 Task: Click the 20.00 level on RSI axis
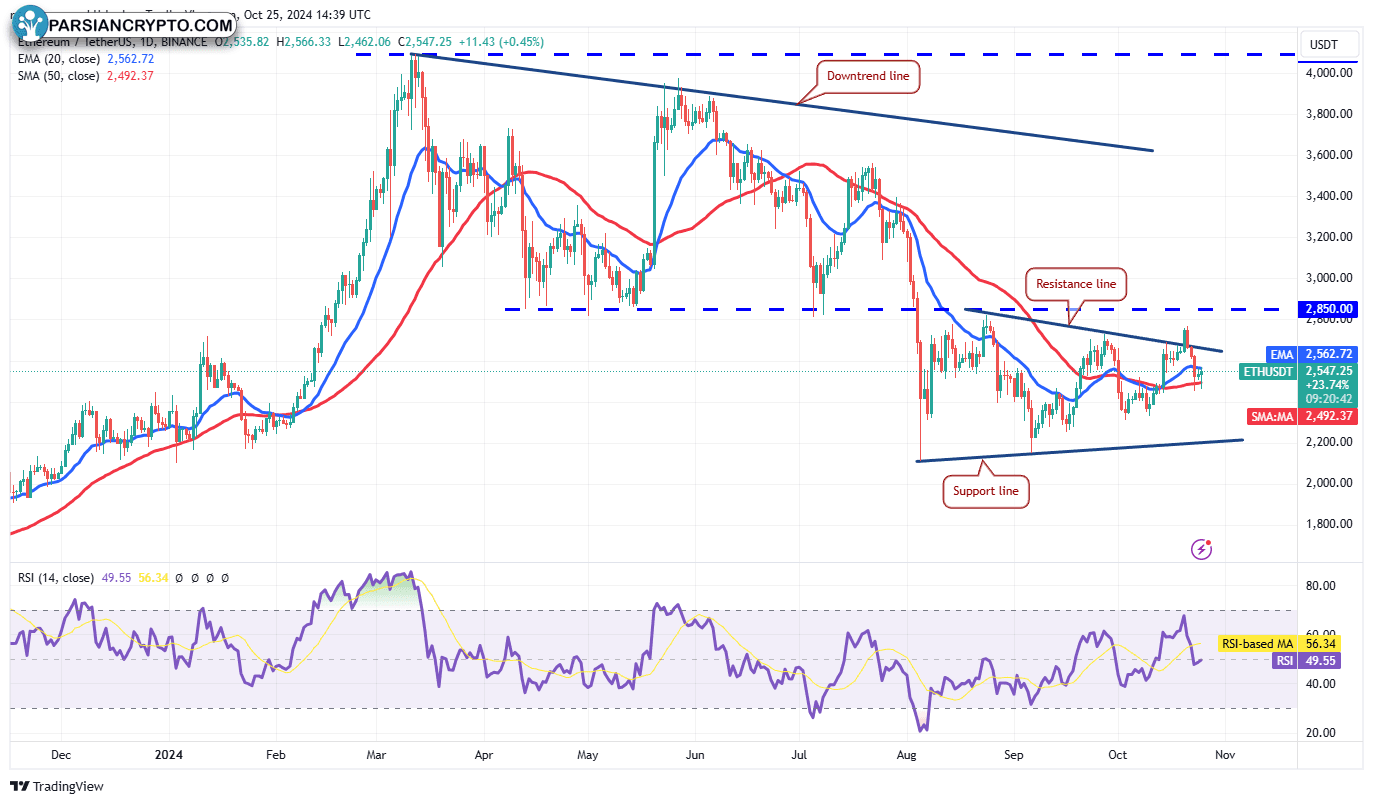coord(1319,733)
